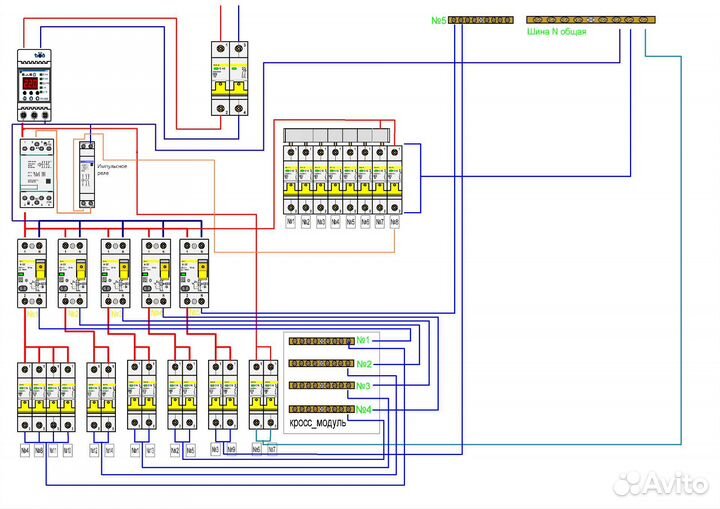Click the gray comb busbar above eight breakers
The image size is (720, 509).
[x=341, y=136]
